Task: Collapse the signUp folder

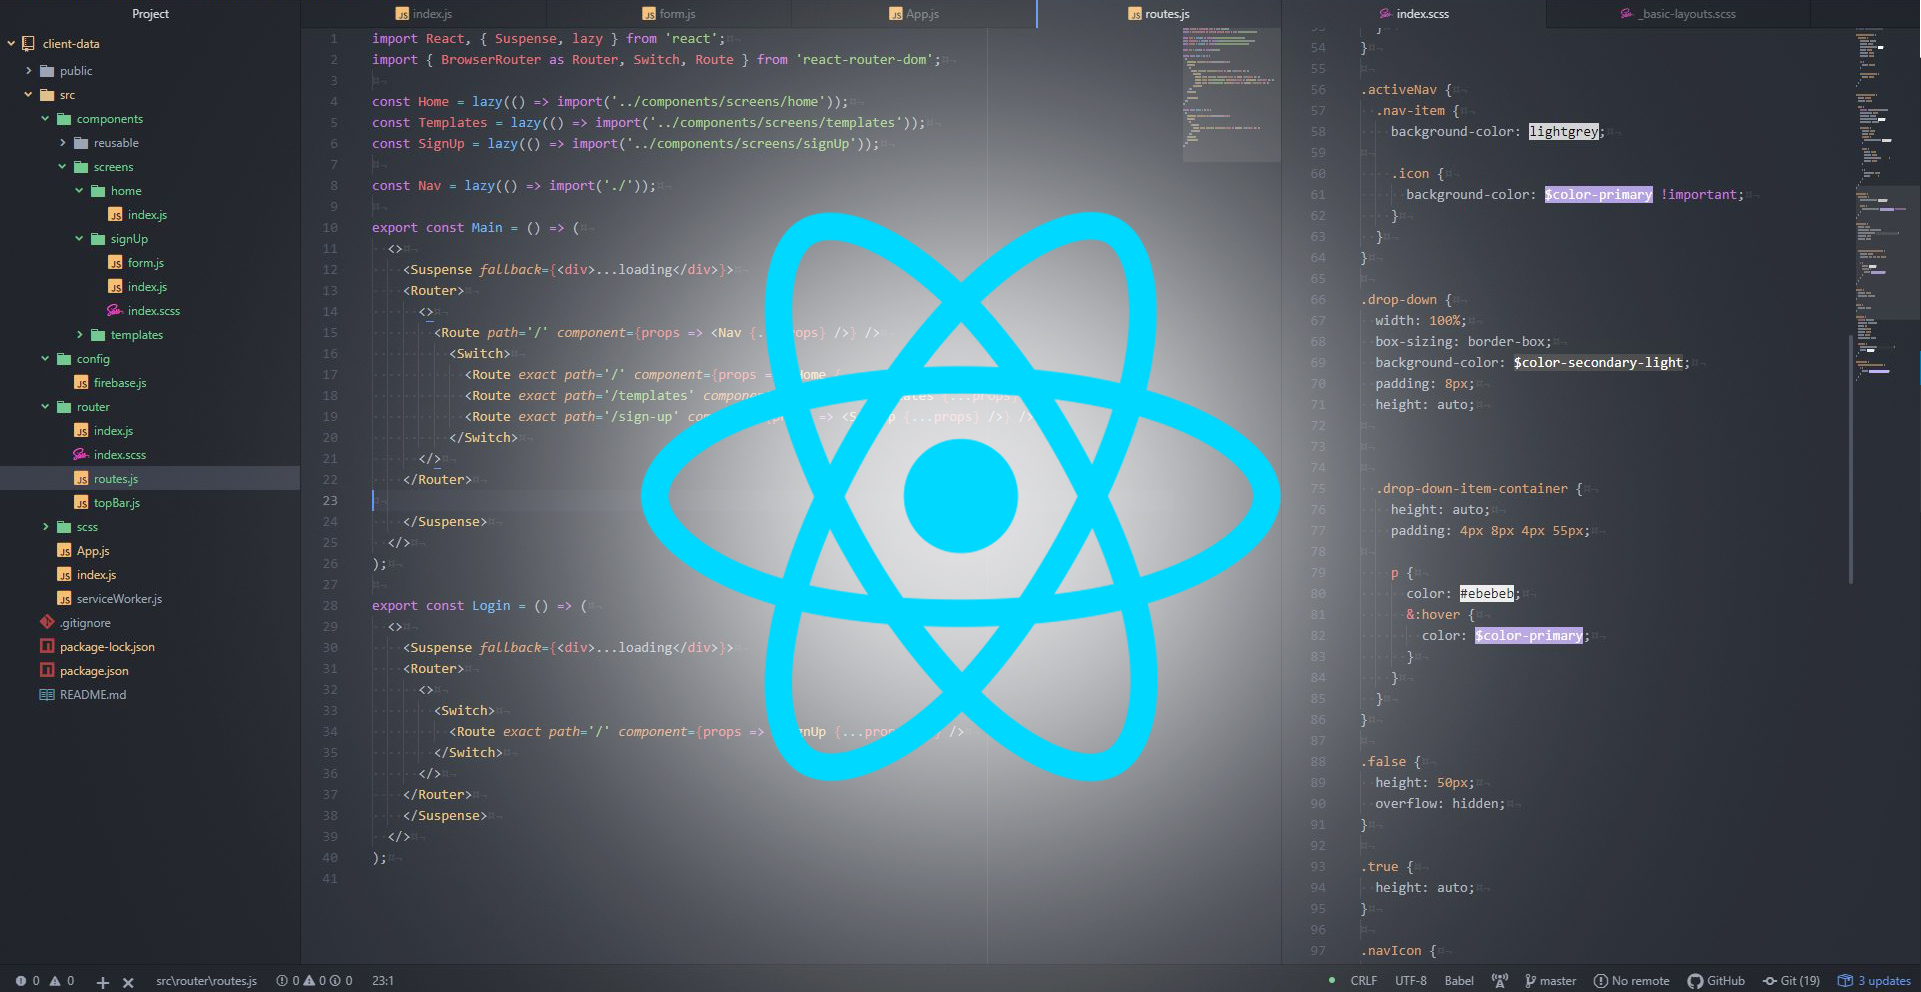Action: click(79, 239)
